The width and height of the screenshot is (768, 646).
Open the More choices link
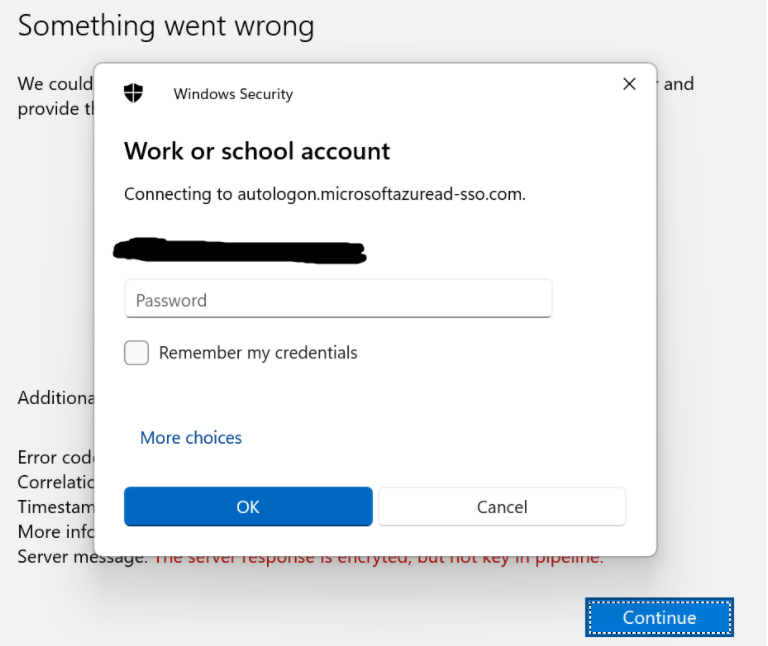tap(191, 437)
